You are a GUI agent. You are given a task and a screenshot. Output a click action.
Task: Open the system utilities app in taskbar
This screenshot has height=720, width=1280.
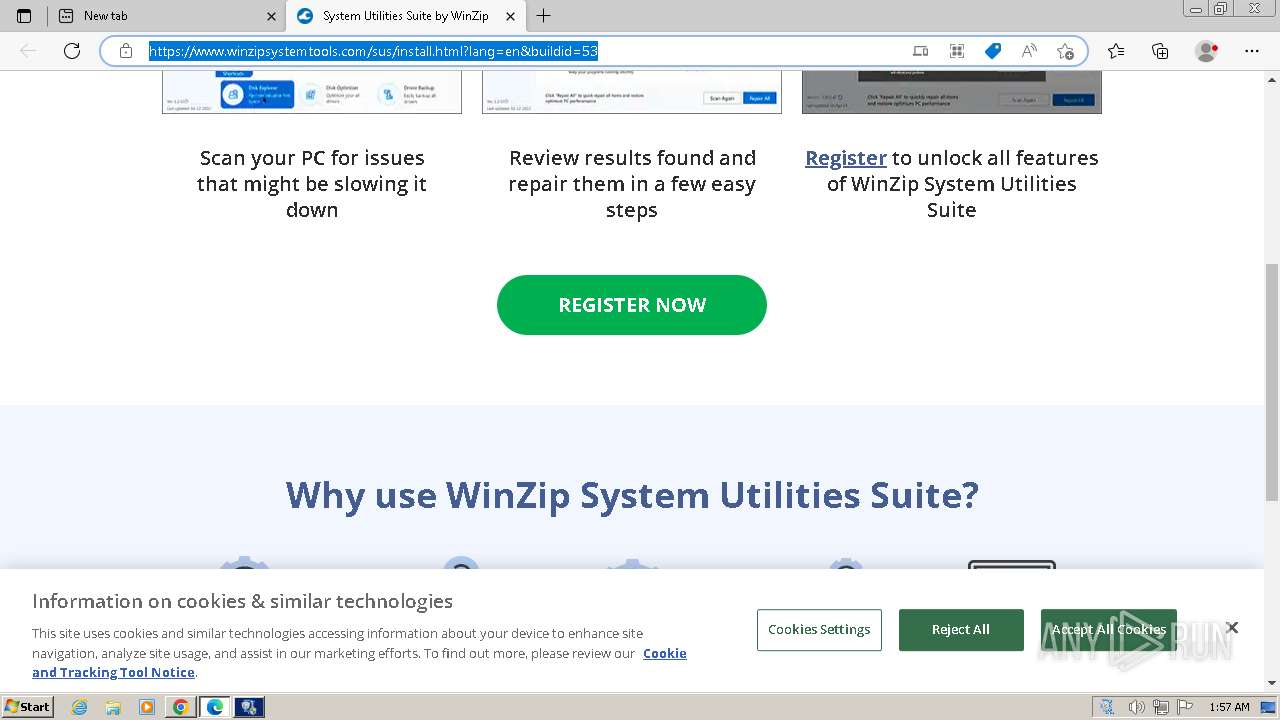point(249,707)
